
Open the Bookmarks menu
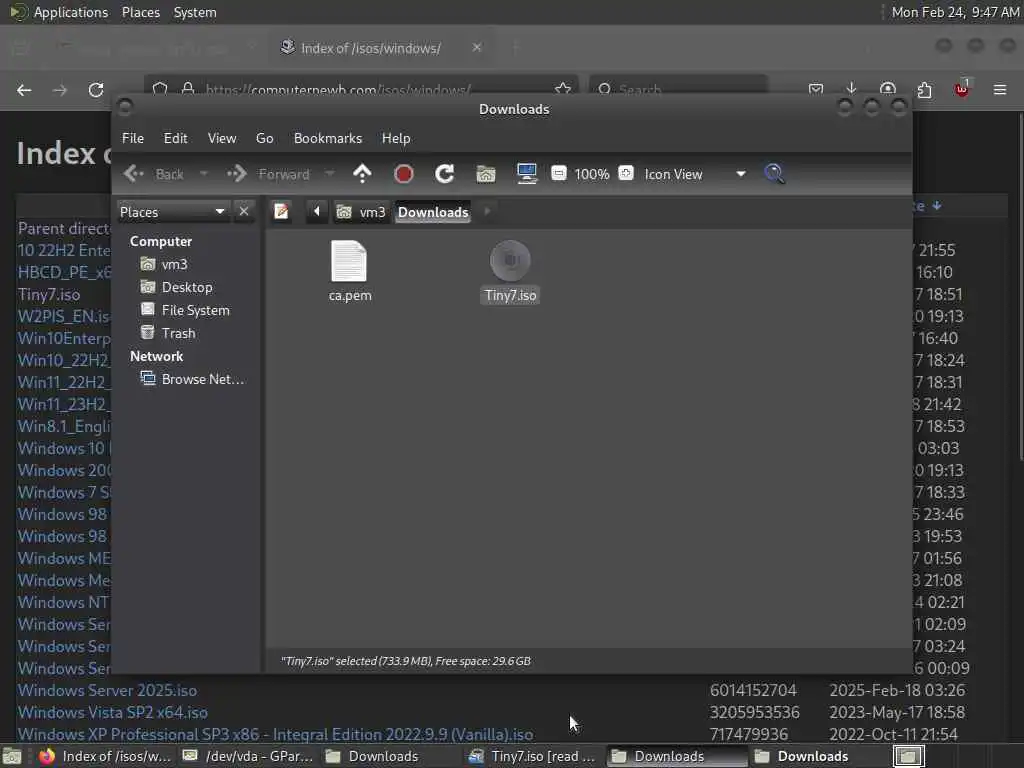328,138
